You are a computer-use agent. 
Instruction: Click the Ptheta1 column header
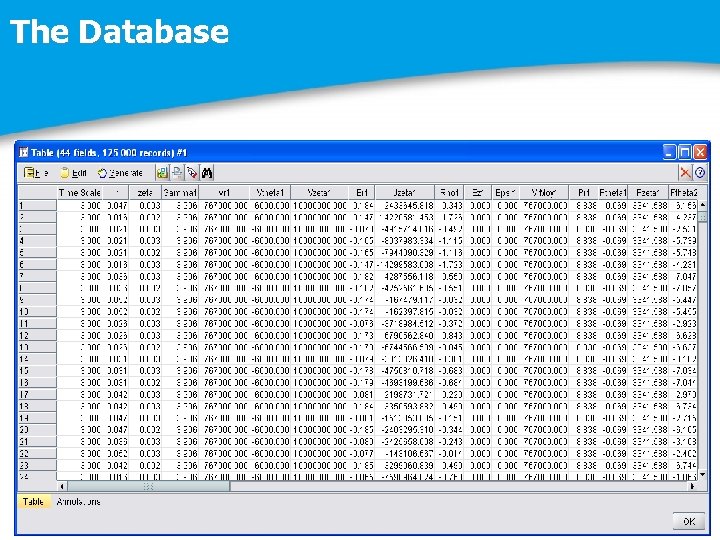(x=613, y=193)
